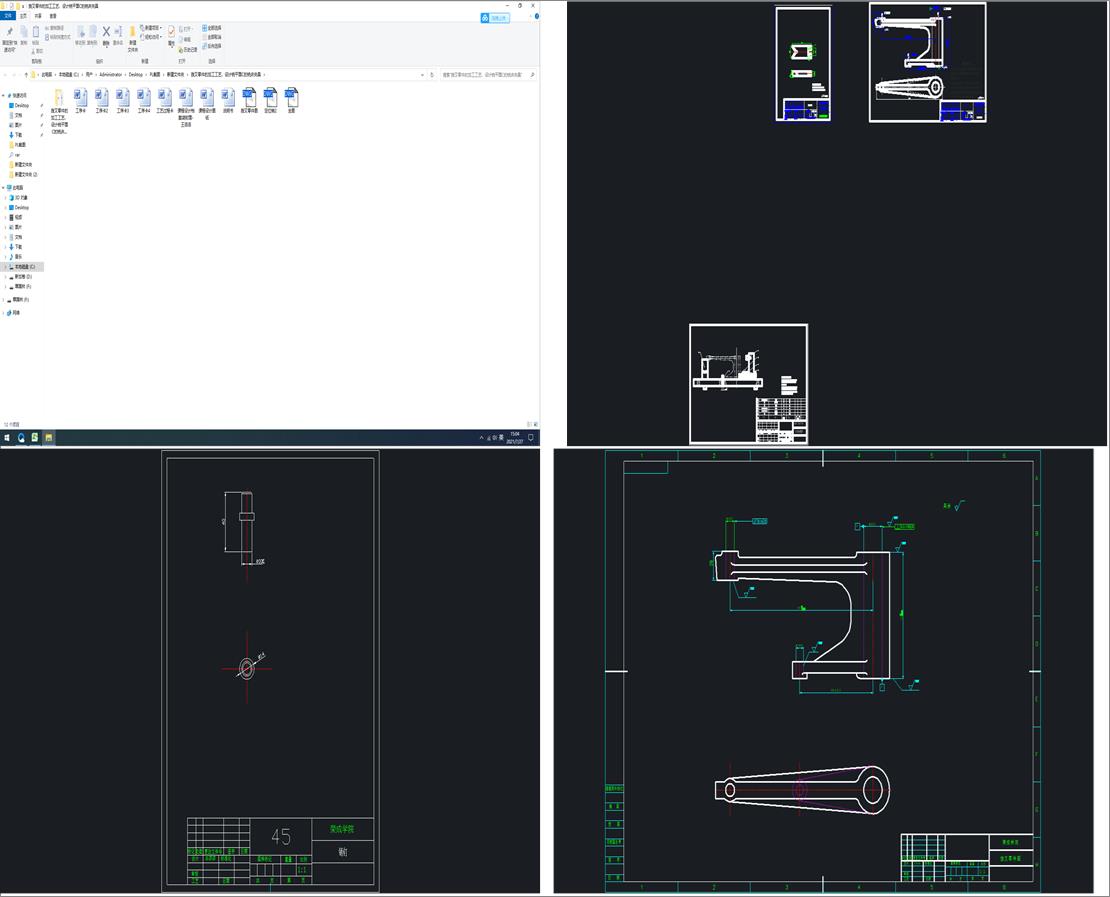This screenshot has height=897, width=1110.
Task: Open the blue File tab in ribbon
Action: tap(8, 17)
